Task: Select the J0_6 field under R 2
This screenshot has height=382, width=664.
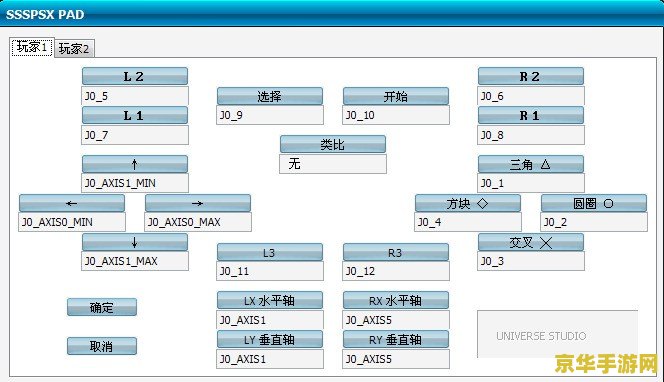Action: point(531,96)
